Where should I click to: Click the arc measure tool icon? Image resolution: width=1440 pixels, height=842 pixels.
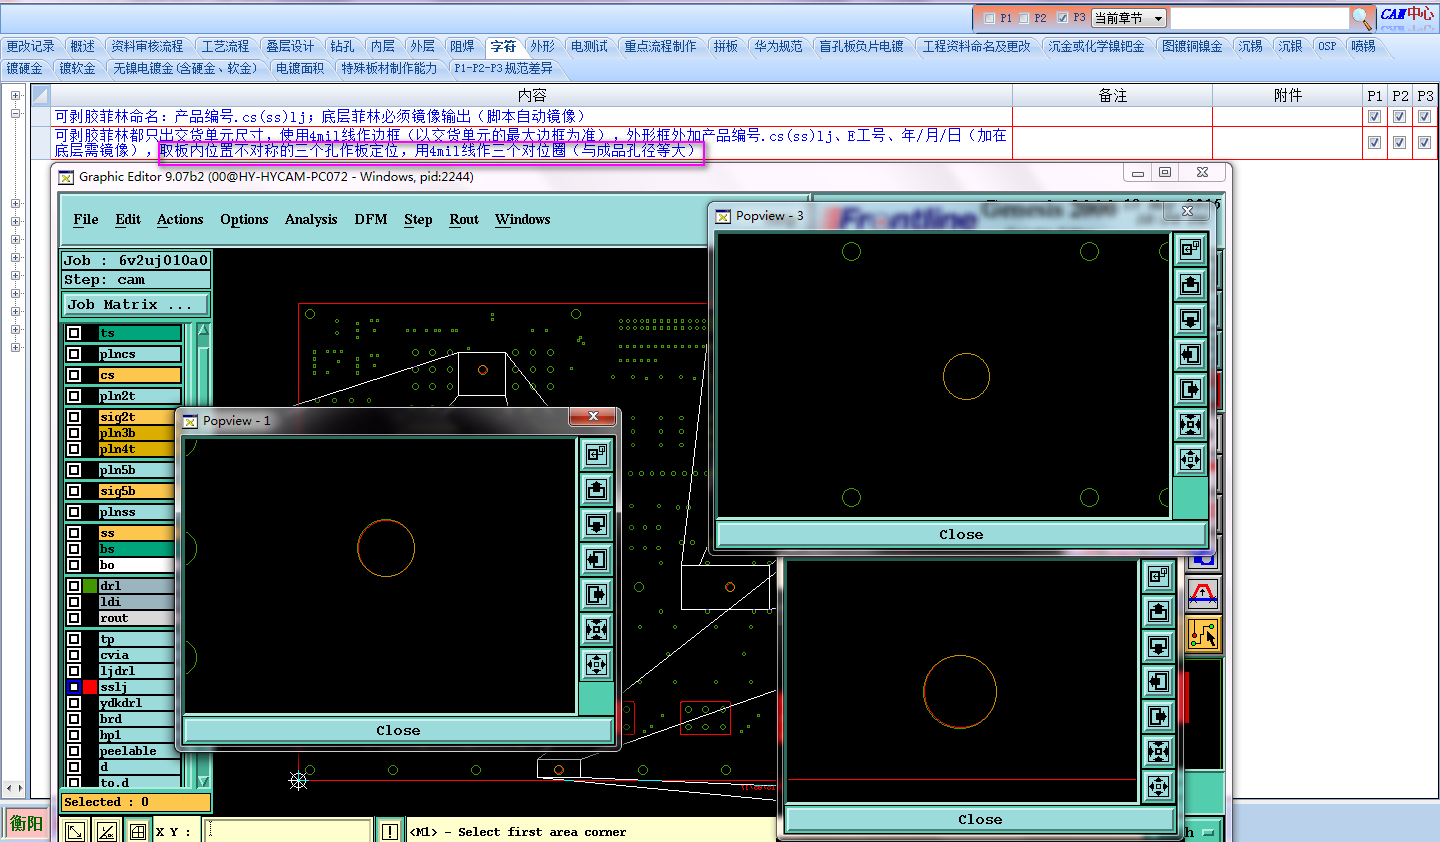point(1203,595)
